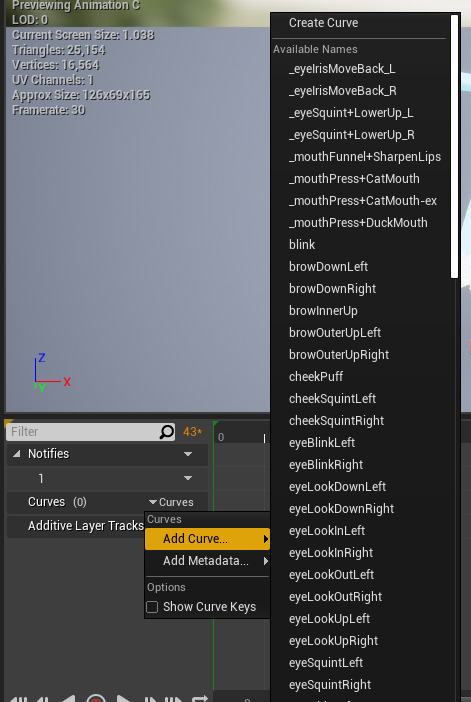Choose the cheekPuff curve

[316, 376]
